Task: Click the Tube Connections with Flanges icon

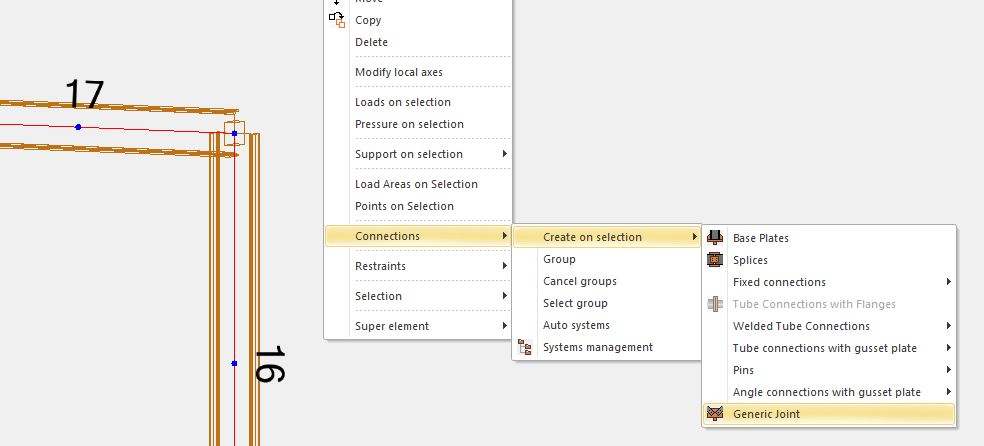Action: point(715,304)
